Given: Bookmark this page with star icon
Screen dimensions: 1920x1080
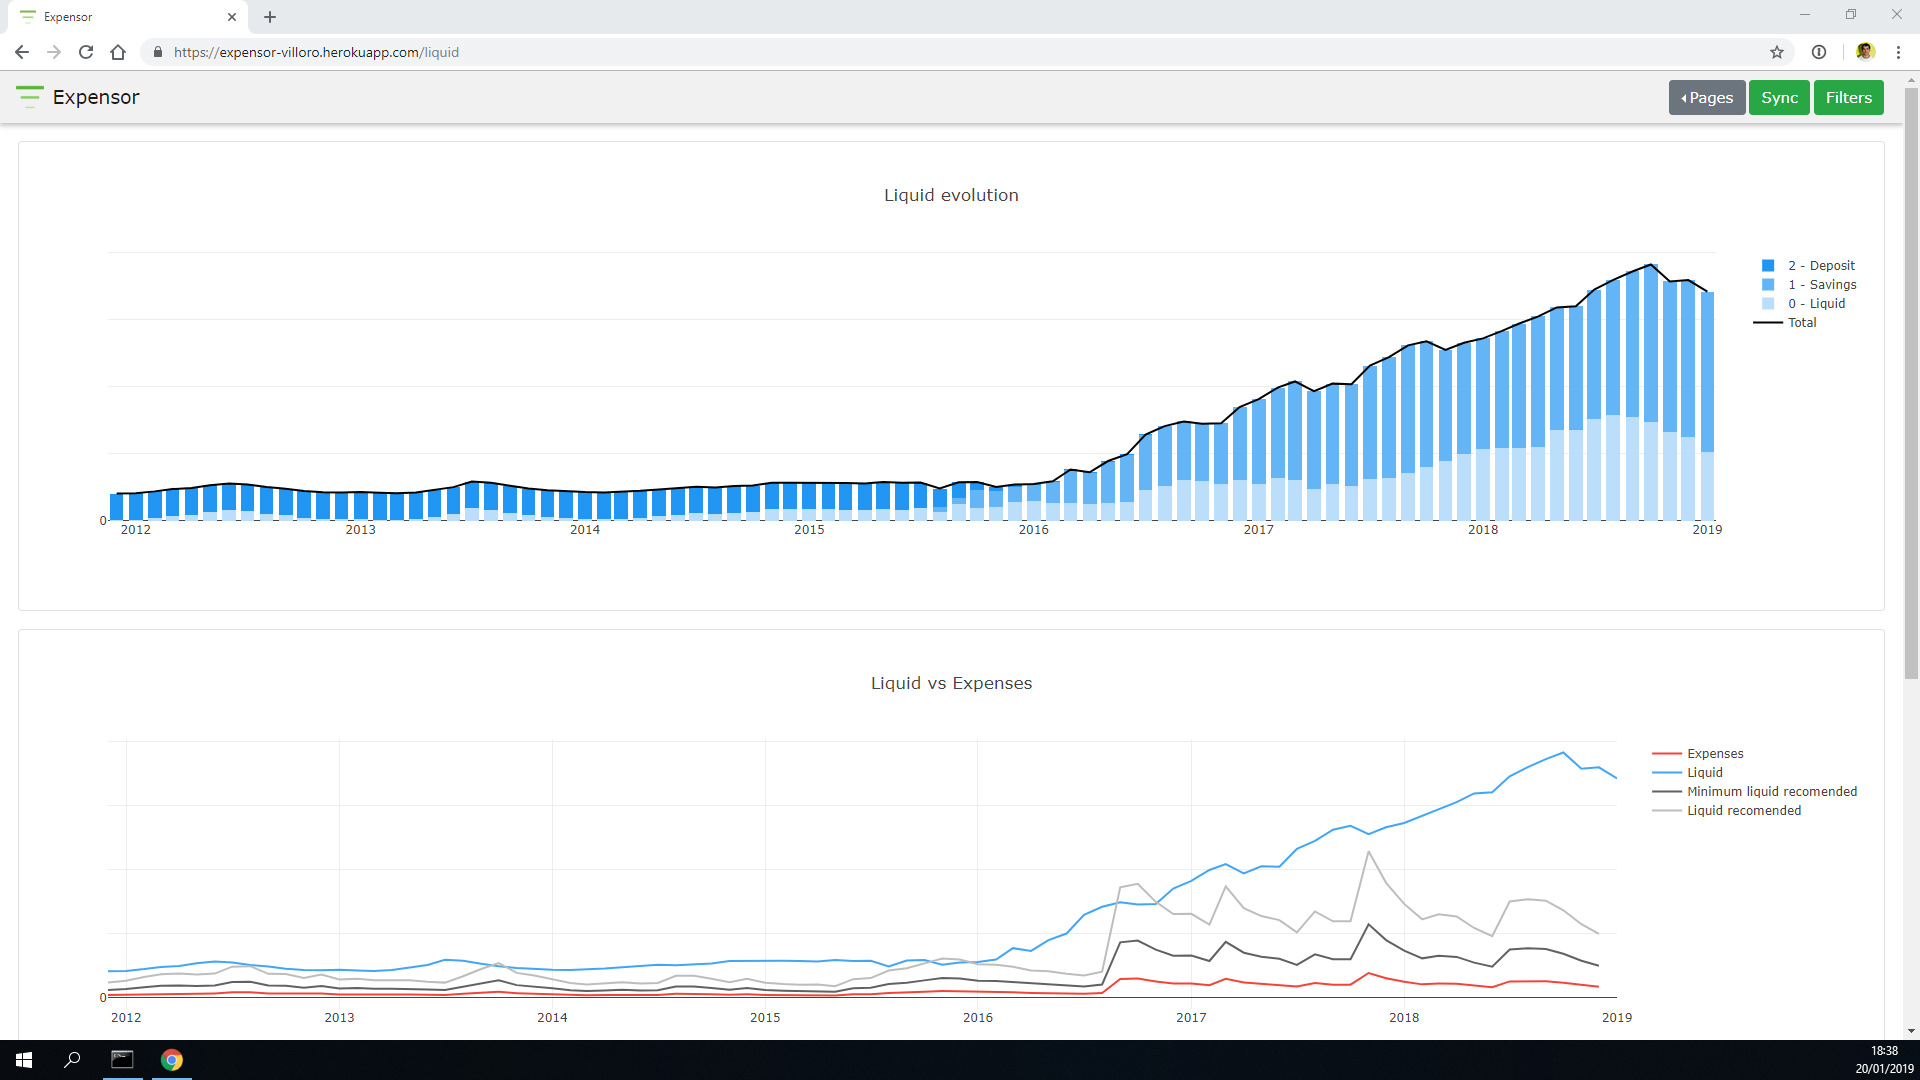Looking at the screenshot, I should pos(1776,52).
